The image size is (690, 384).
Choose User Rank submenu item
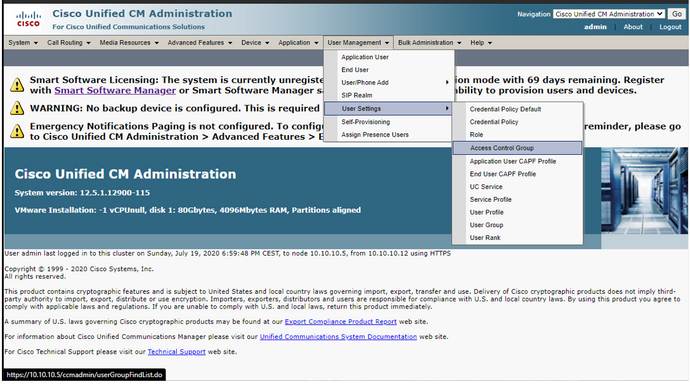(x=518, y=238)
